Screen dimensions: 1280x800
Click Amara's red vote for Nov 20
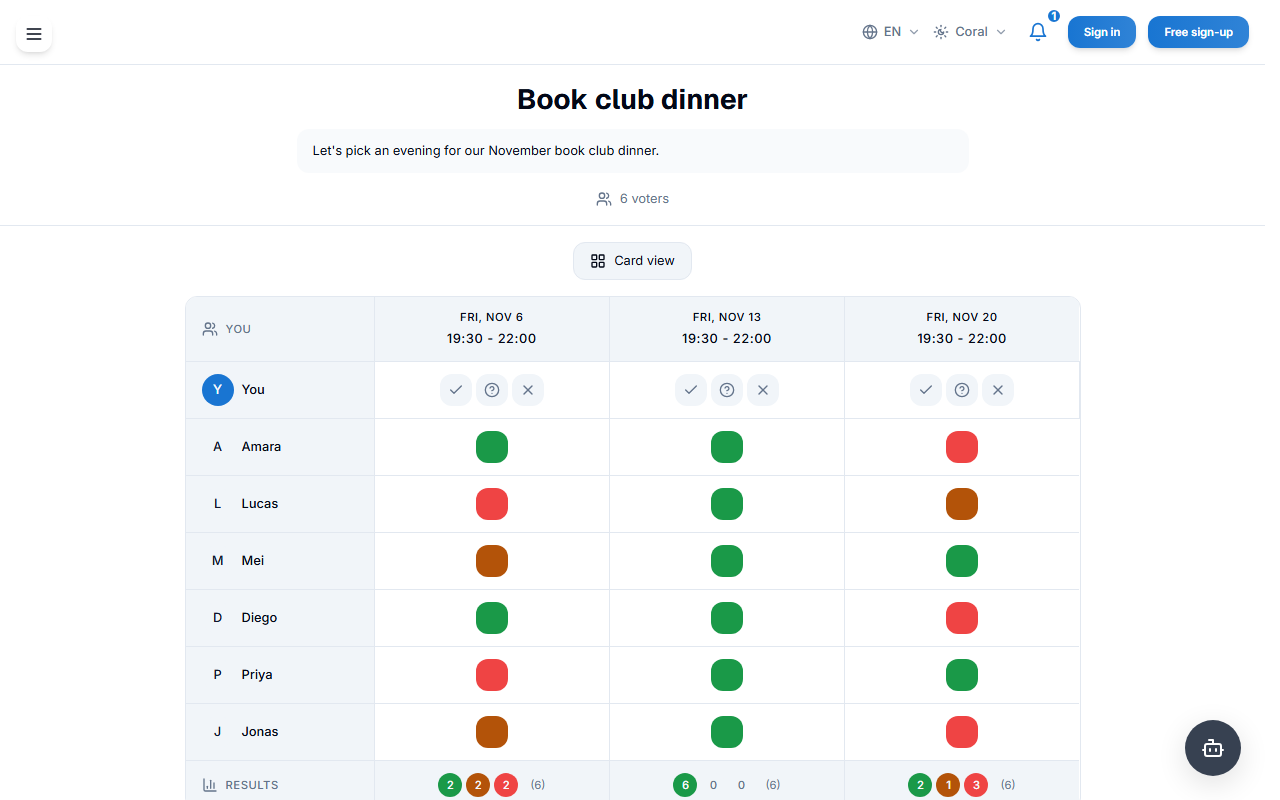tap(962, 447)
